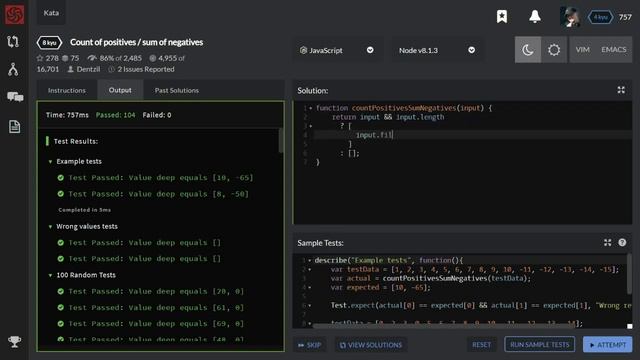Click the output panel vertical scrollbar

[281, 140]
